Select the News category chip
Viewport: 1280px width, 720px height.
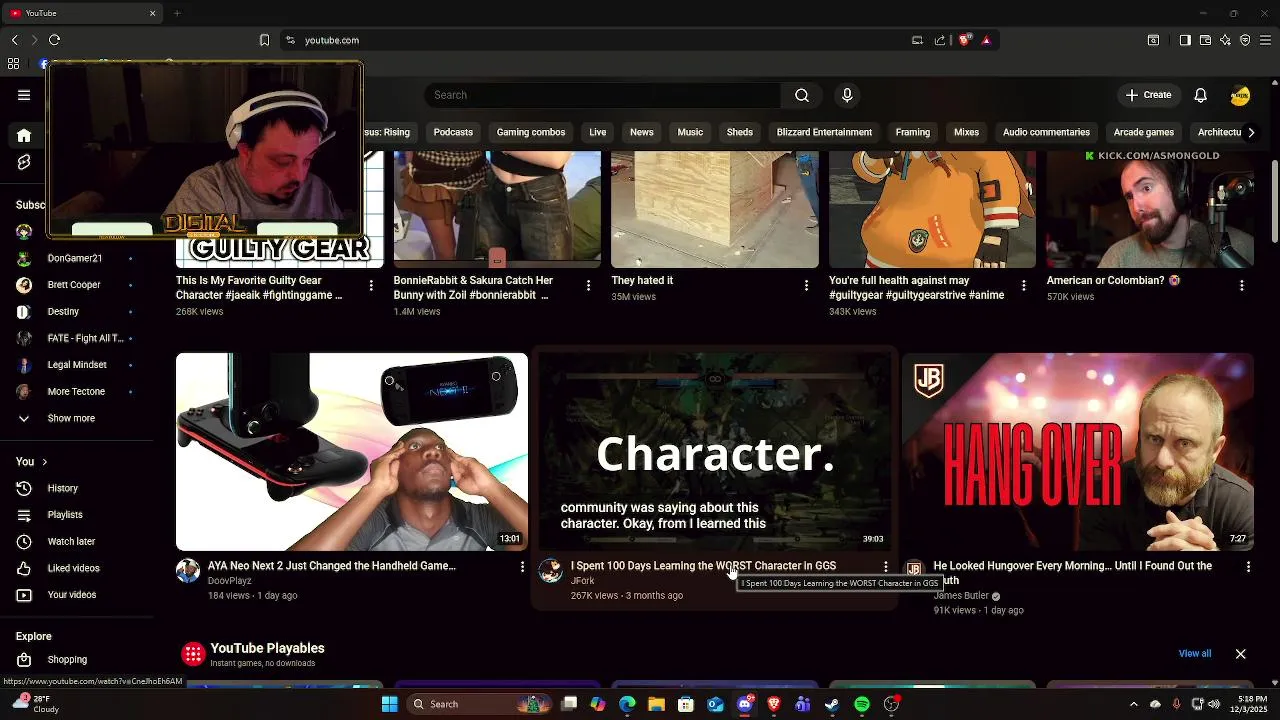(x=642, y=132)
